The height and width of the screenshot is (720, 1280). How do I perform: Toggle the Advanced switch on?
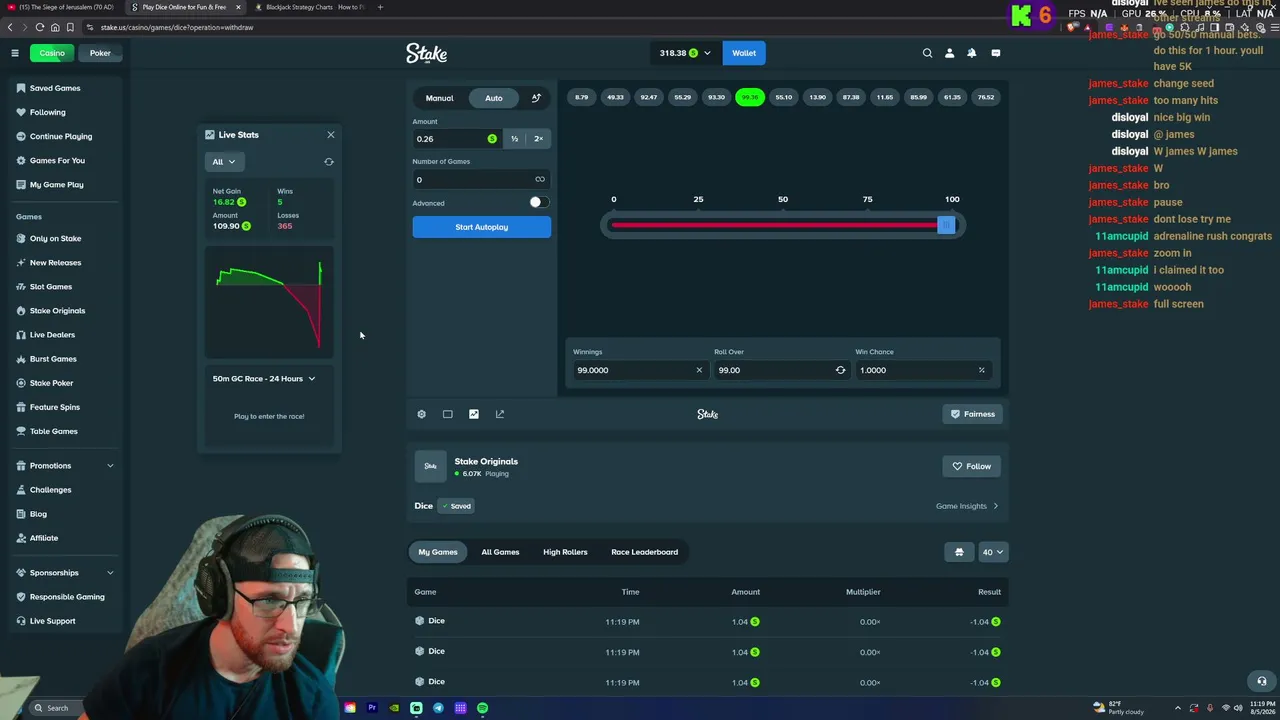539,203
